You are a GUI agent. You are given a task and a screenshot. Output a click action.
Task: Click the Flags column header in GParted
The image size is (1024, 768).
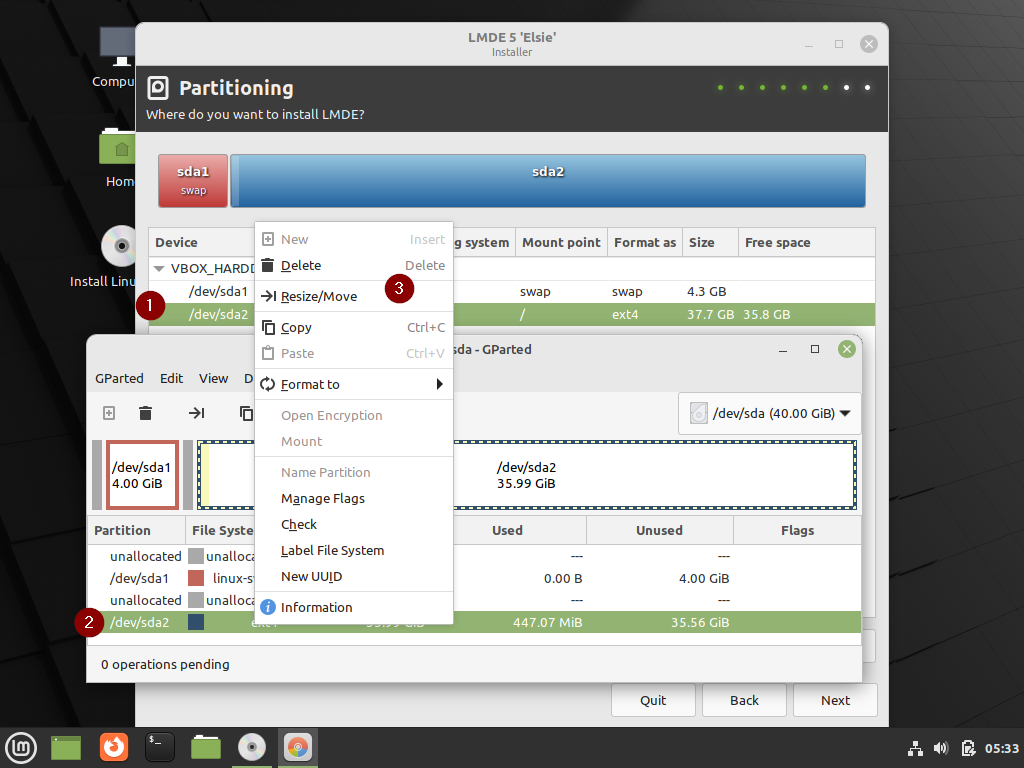coord(797,530)
